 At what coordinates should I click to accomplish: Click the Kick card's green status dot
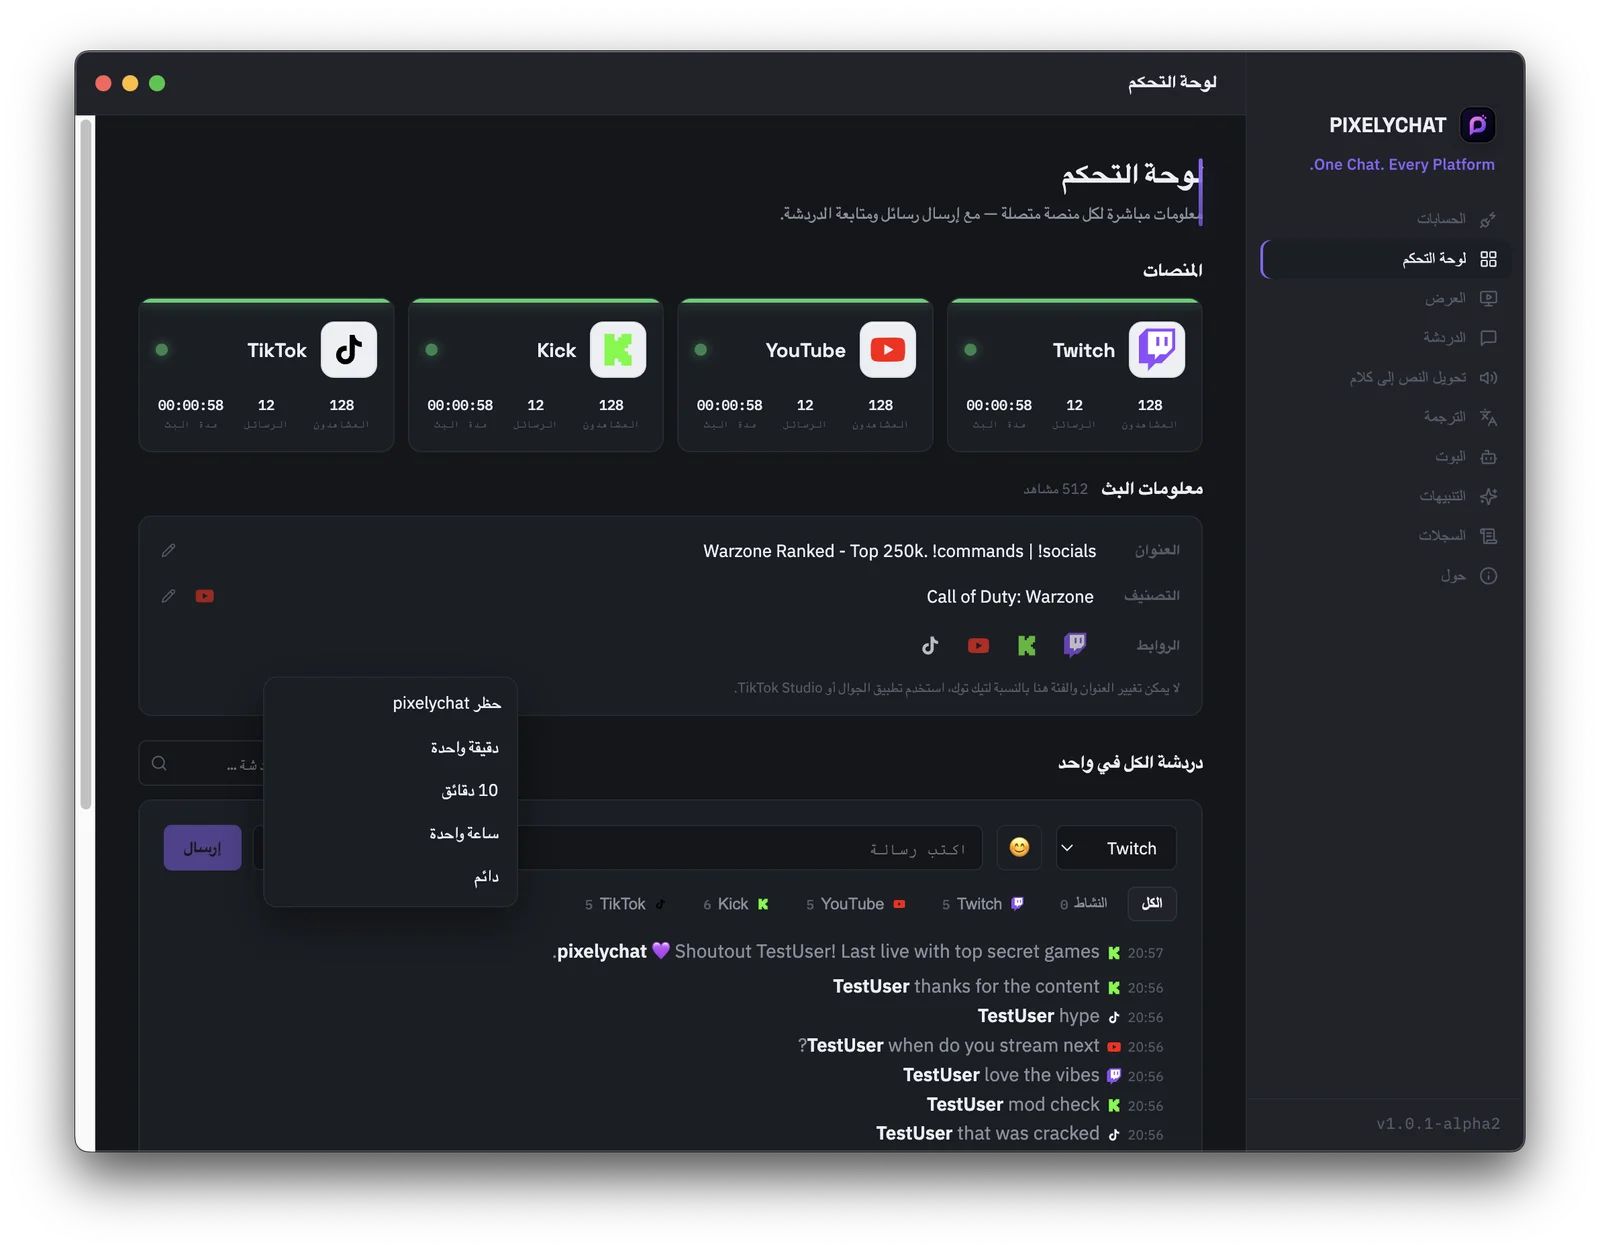tap(431, 350)
